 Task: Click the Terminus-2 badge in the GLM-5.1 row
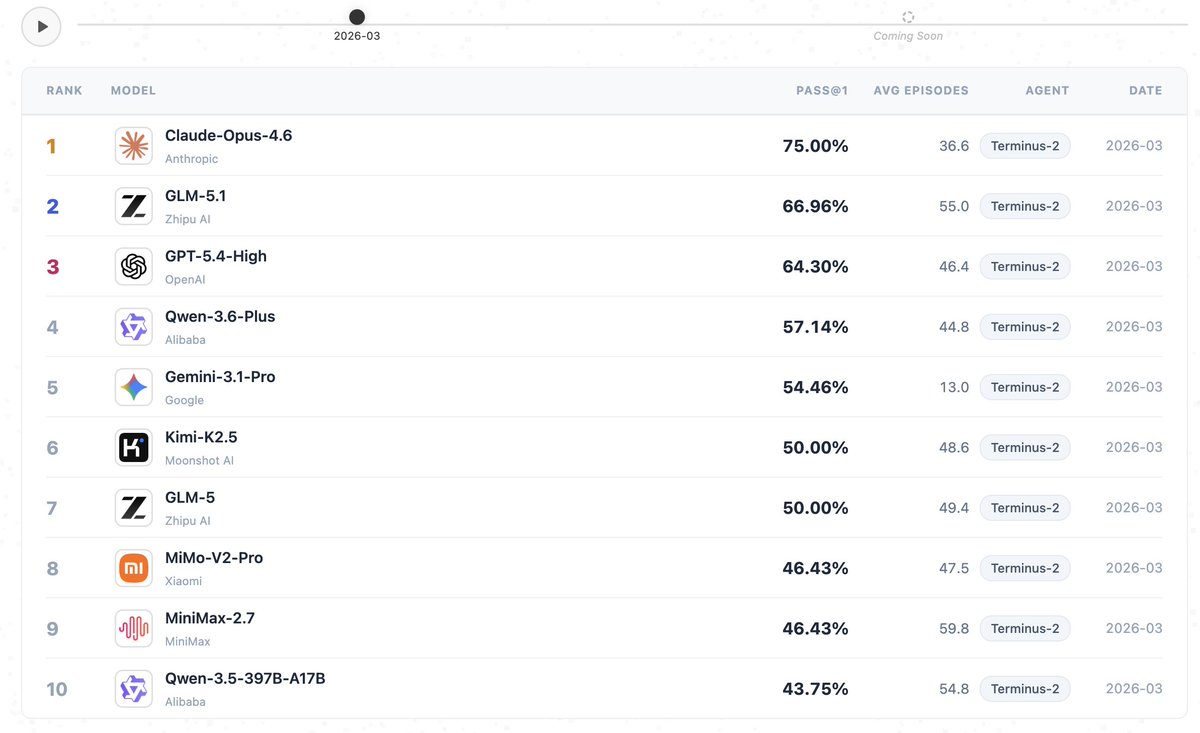[1025, 206]
